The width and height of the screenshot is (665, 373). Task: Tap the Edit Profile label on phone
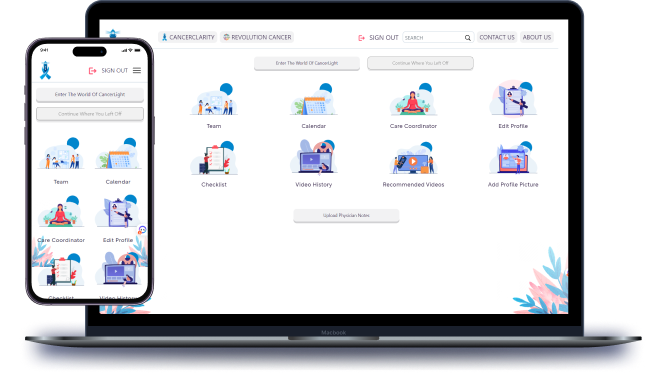pyautogui.click(x=118, y=240)
